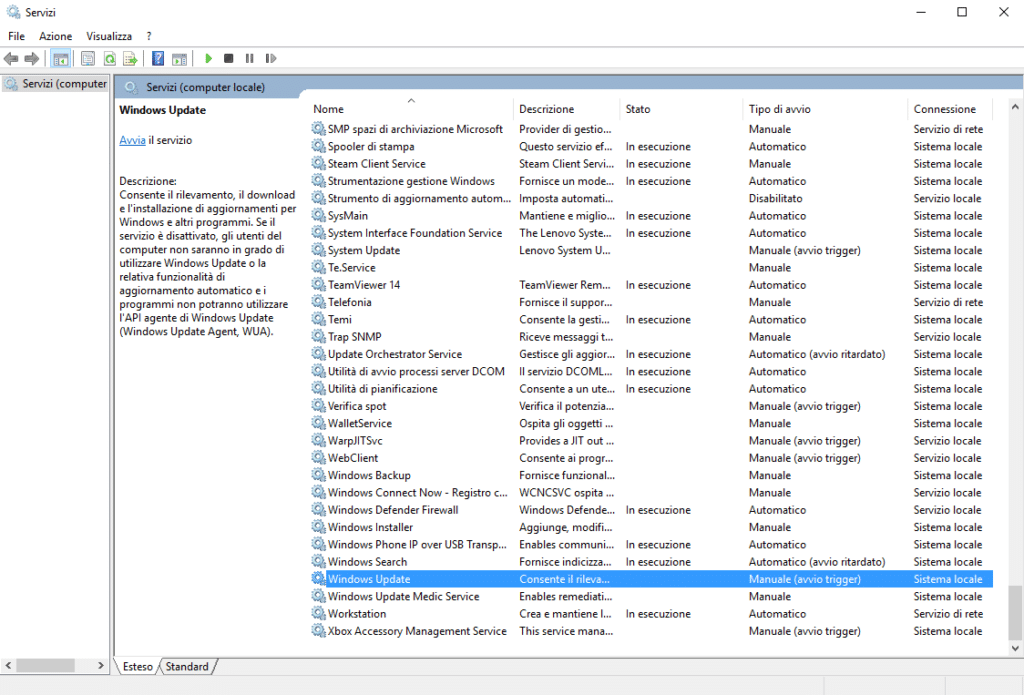Open the Visualizza menu
Viewport: 1024px width, 695px height.
tap(109, 36)
